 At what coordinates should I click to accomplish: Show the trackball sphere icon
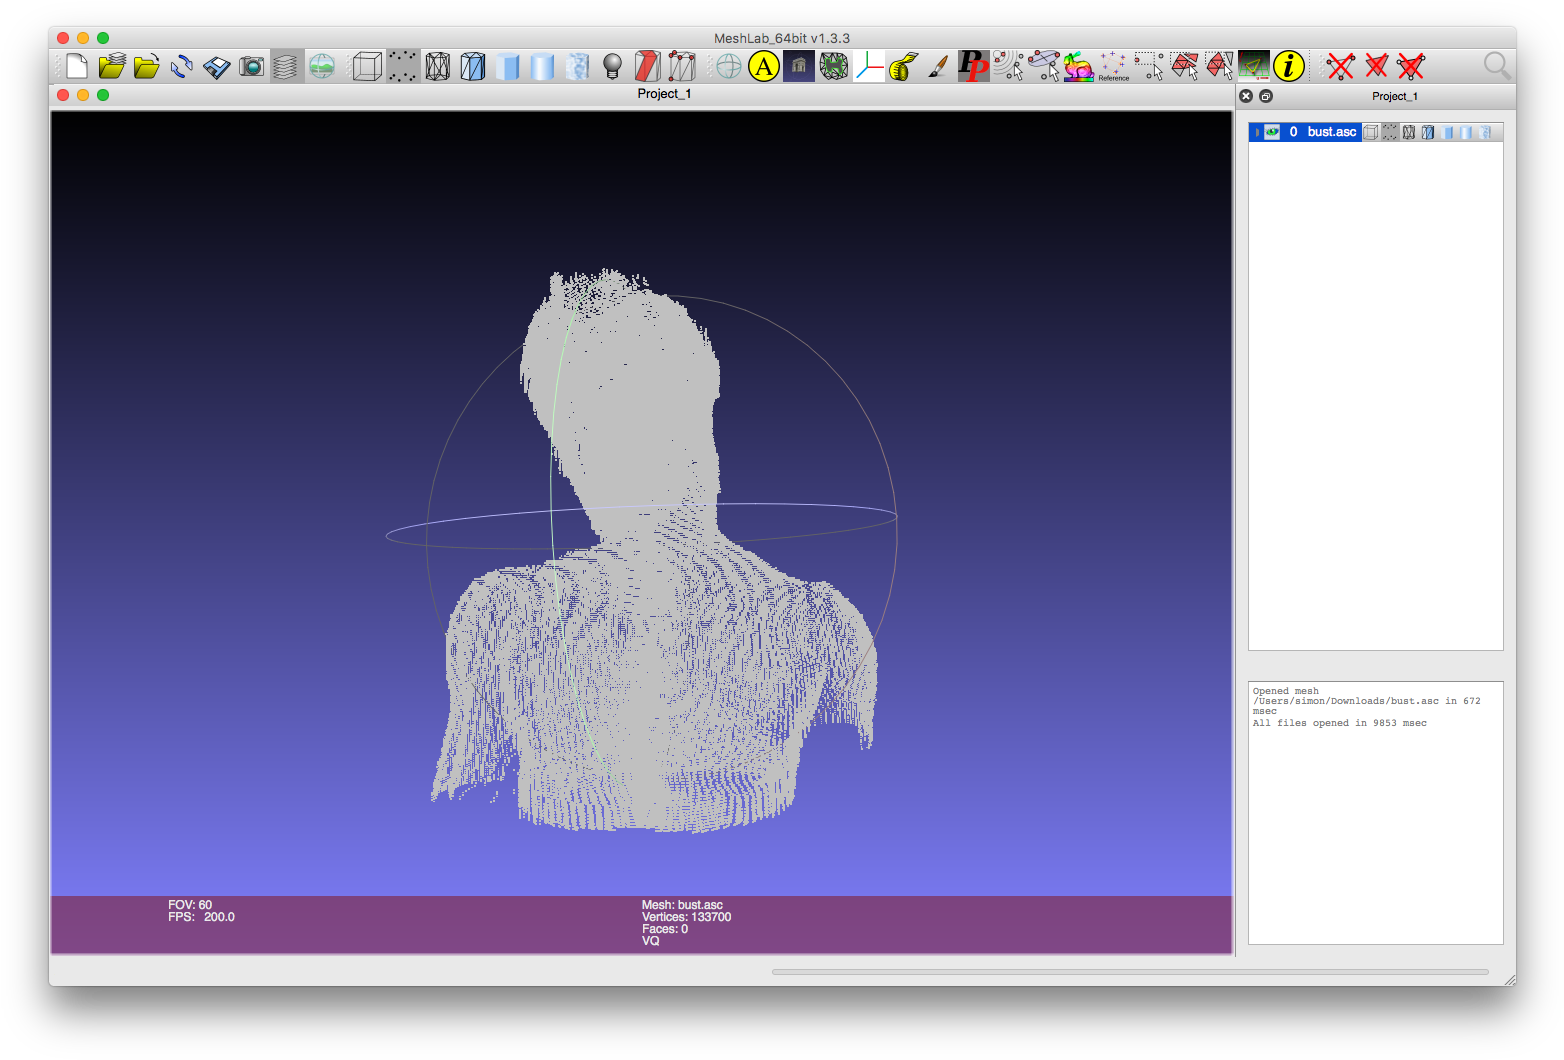(x=729, y=67)
